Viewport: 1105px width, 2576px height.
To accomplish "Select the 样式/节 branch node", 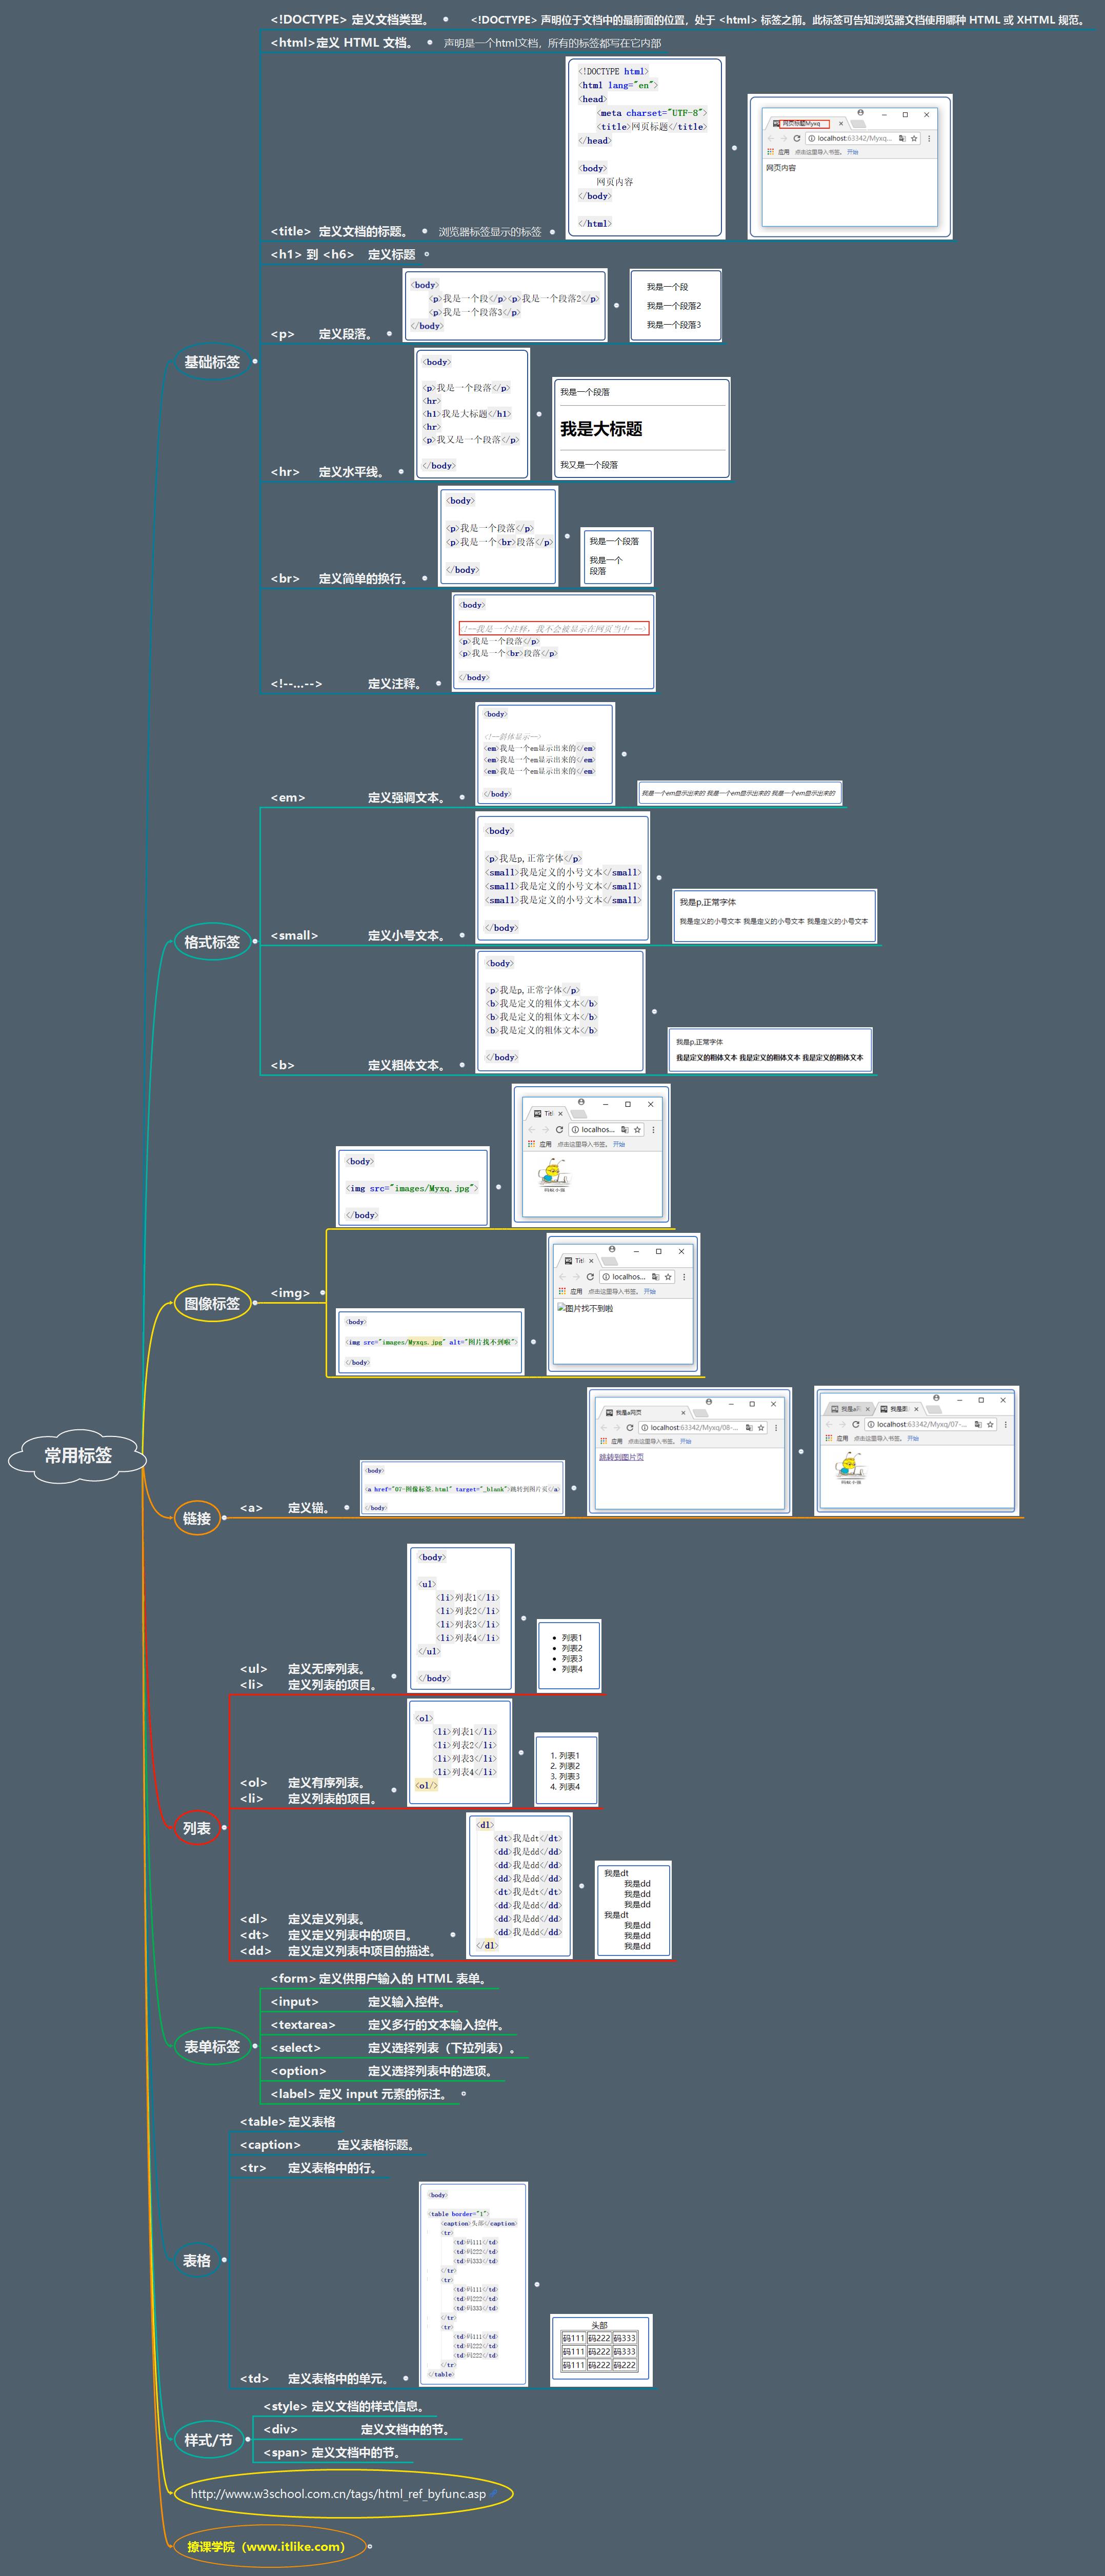I will (x=208, y=2440).
